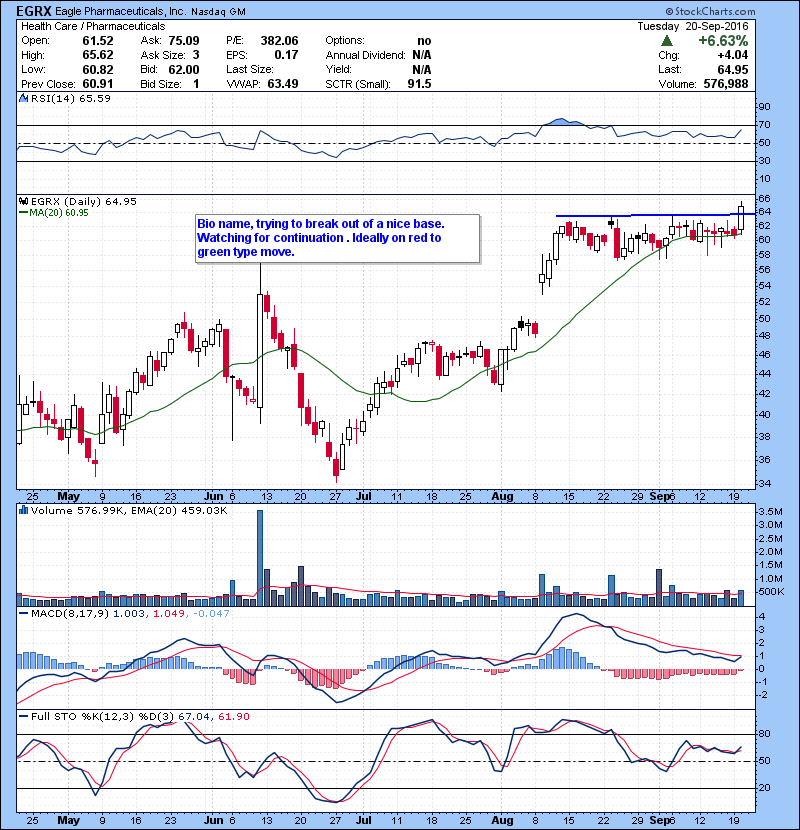
Task: Click the stochastic %D value 61.90
Action: 233,717
